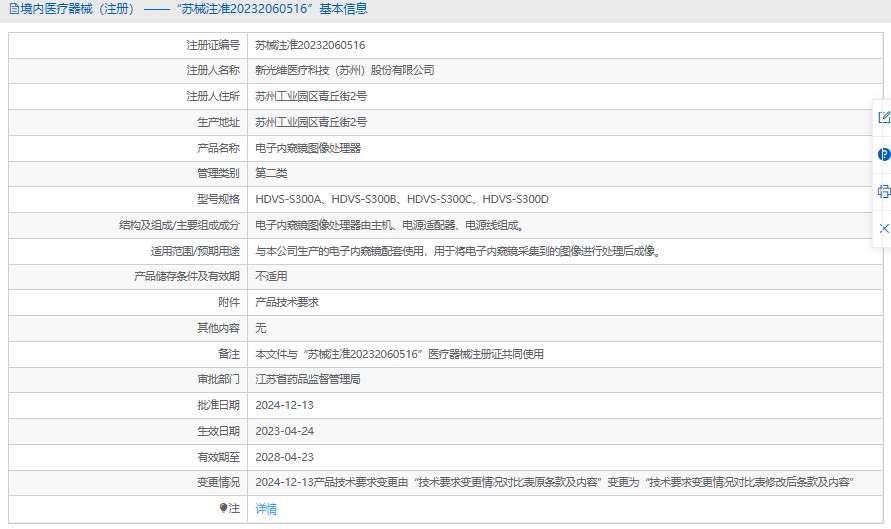Select the model list starting with HDVS-S300A
Screen dimensions: 891x529
click(402, 199)
